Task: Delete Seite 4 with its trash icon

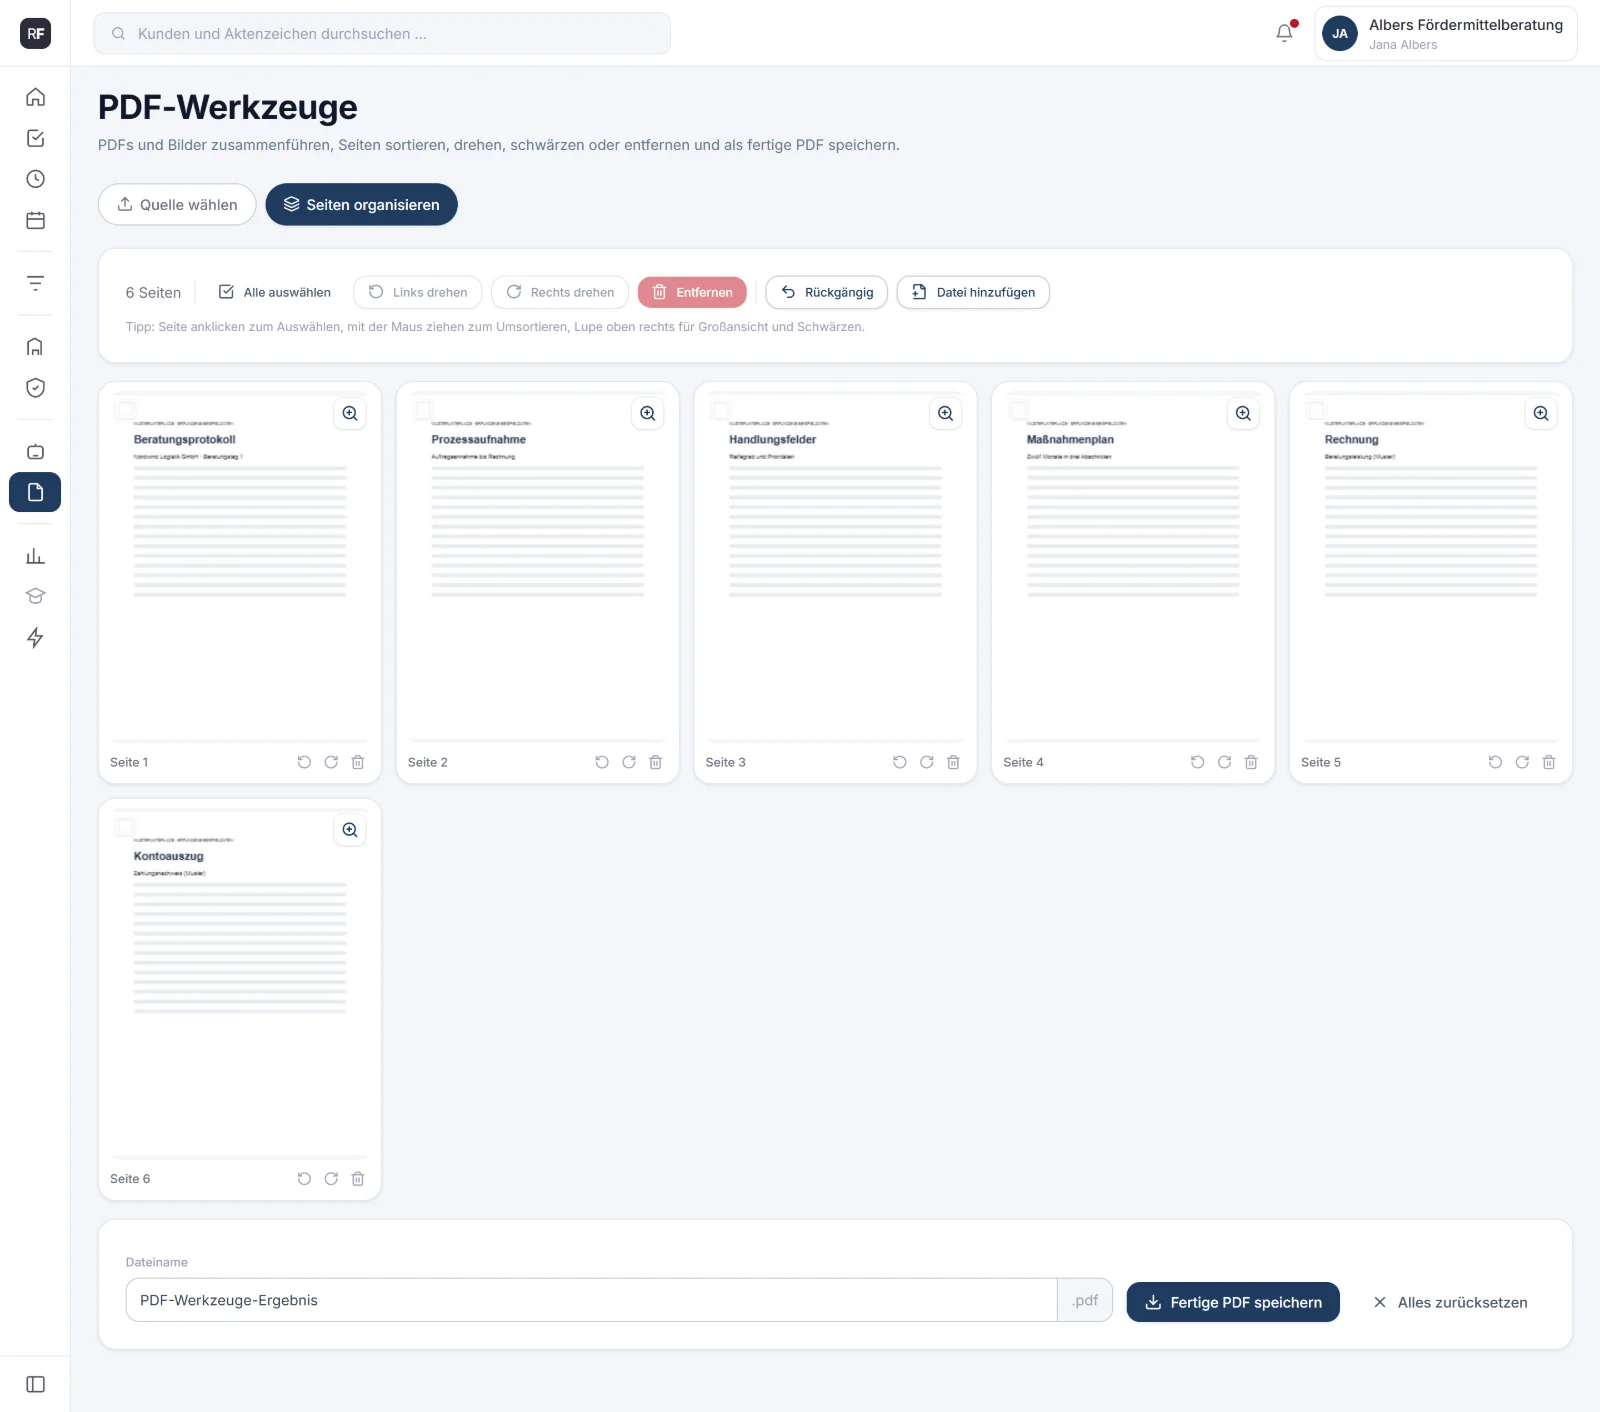Action: (1251, 762)
